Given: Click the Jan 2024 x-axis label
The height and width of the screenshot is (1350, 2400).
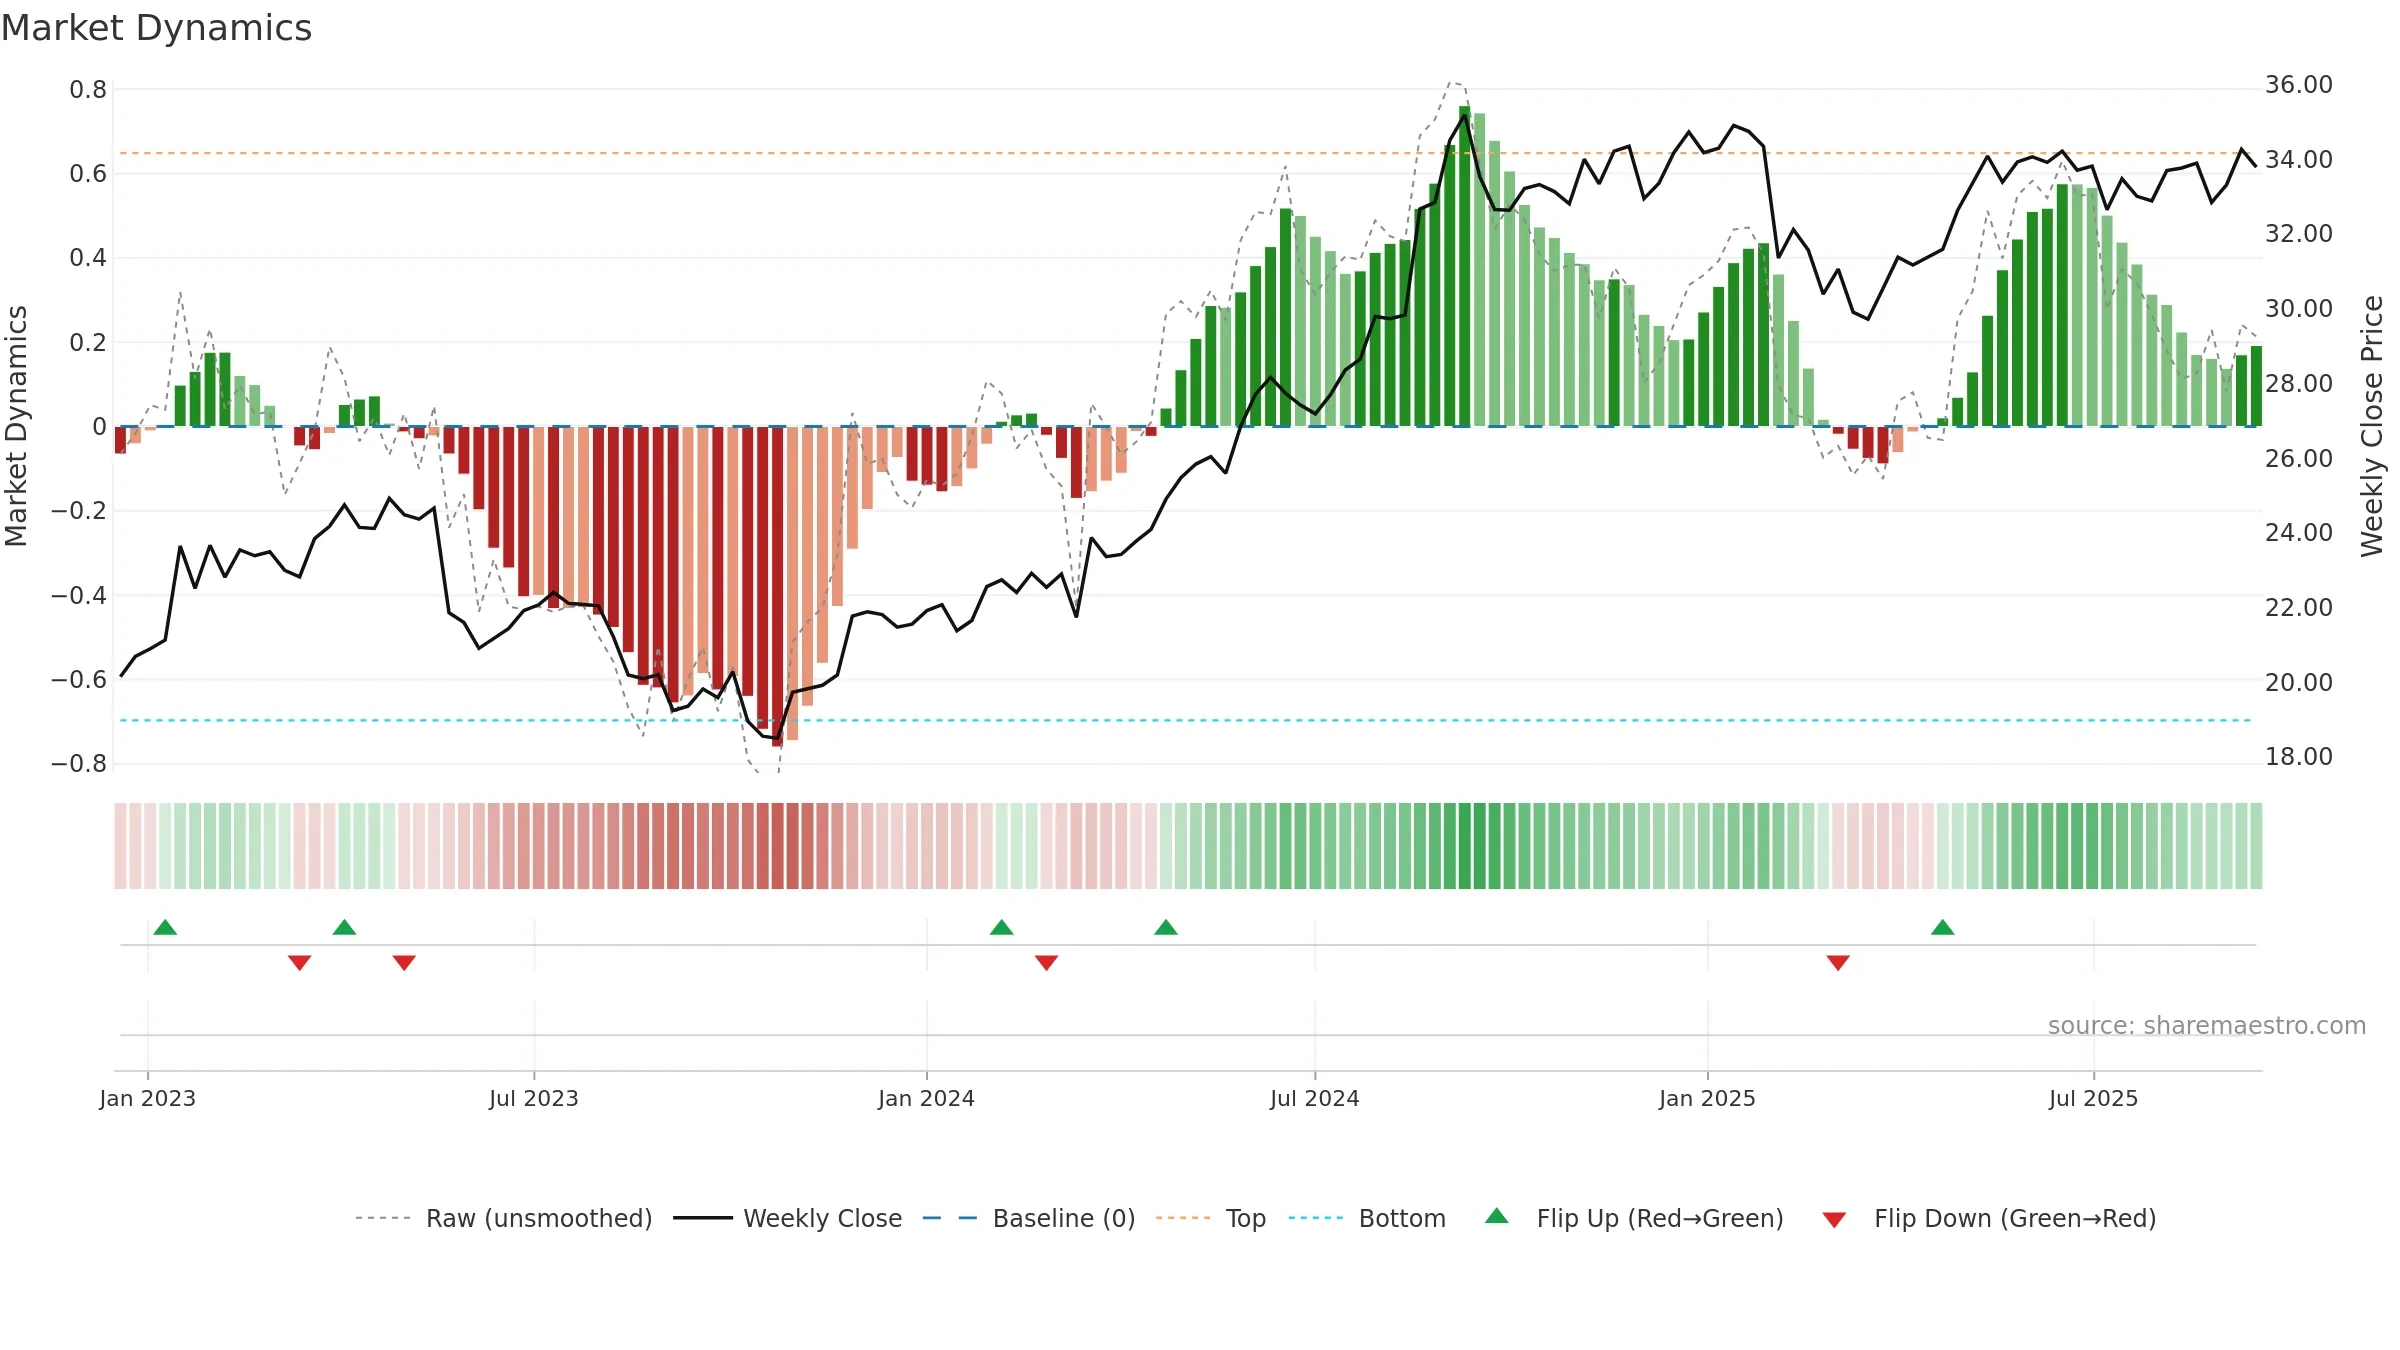Looking at the screenshot, I should coord(927,1098).
